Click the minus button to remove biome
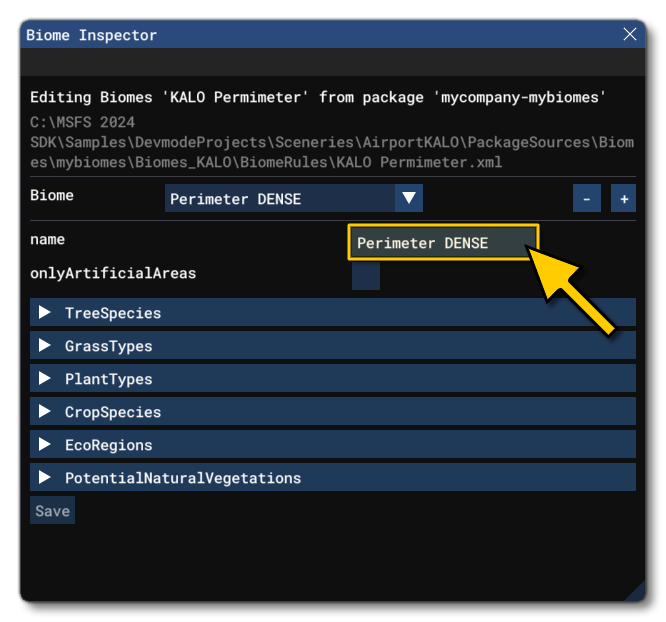 [587, 199]
